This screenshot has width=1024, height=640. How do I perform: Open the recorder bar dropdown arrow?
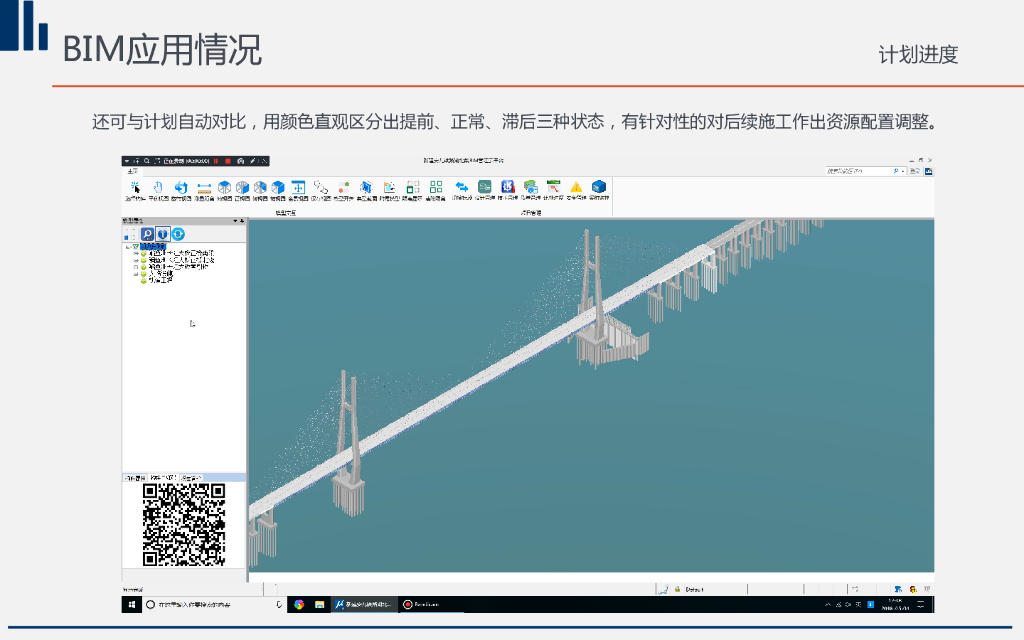click(x=127, y=161)
